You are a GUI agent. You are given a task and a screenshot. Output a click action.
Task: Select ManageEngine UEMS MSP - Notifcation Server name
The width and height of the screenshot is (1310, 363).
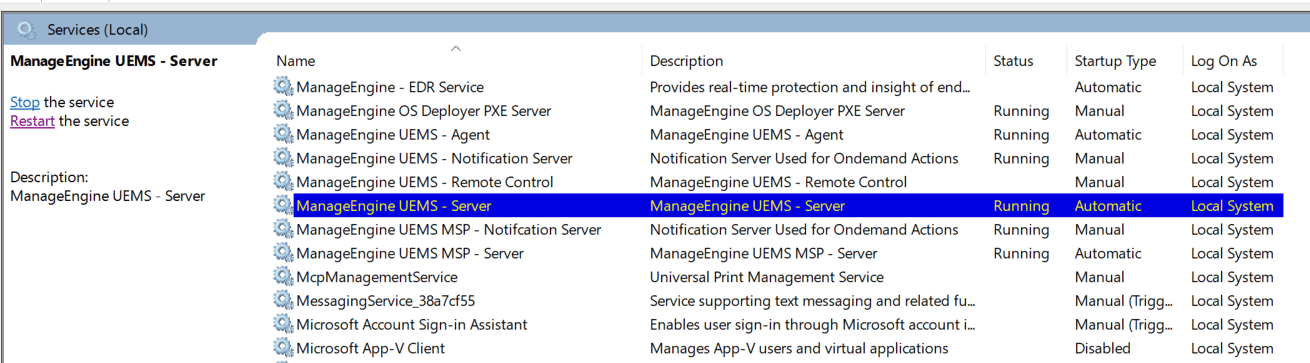(449, 230)
